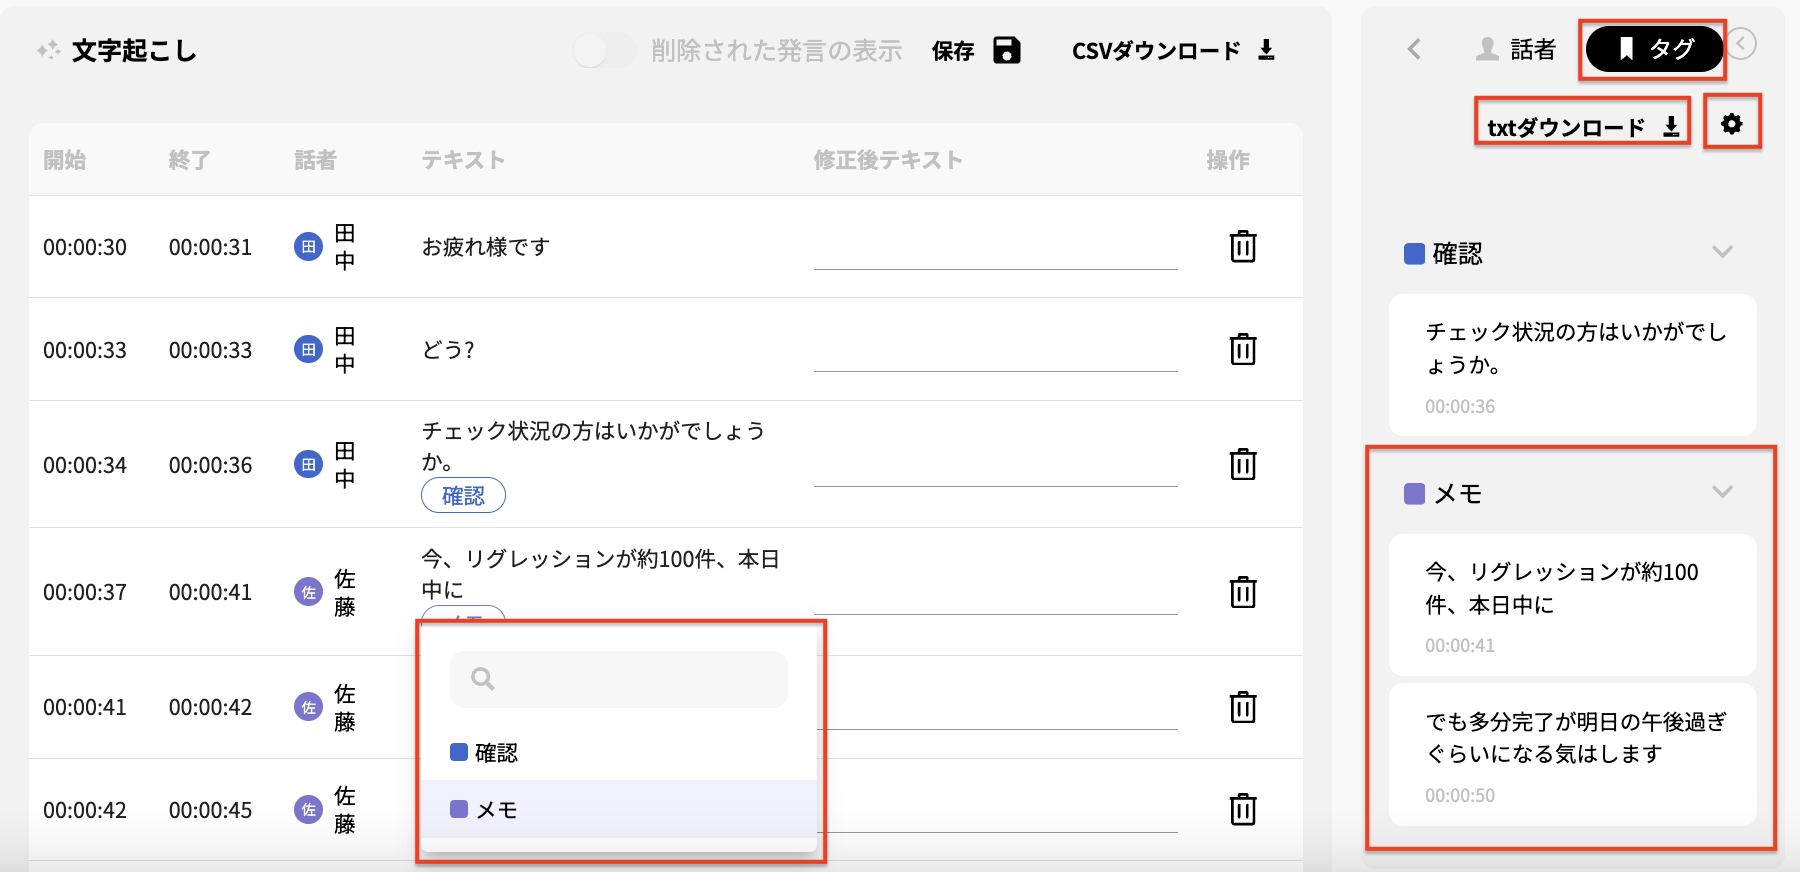Click 田中 speaker avatar in 00:00:34 row

coord(308,464)
